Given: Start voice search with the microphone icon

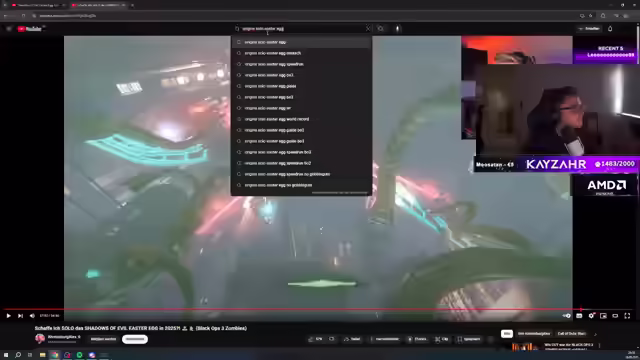Looking at the screenshot, I should (x=398, y=29).
